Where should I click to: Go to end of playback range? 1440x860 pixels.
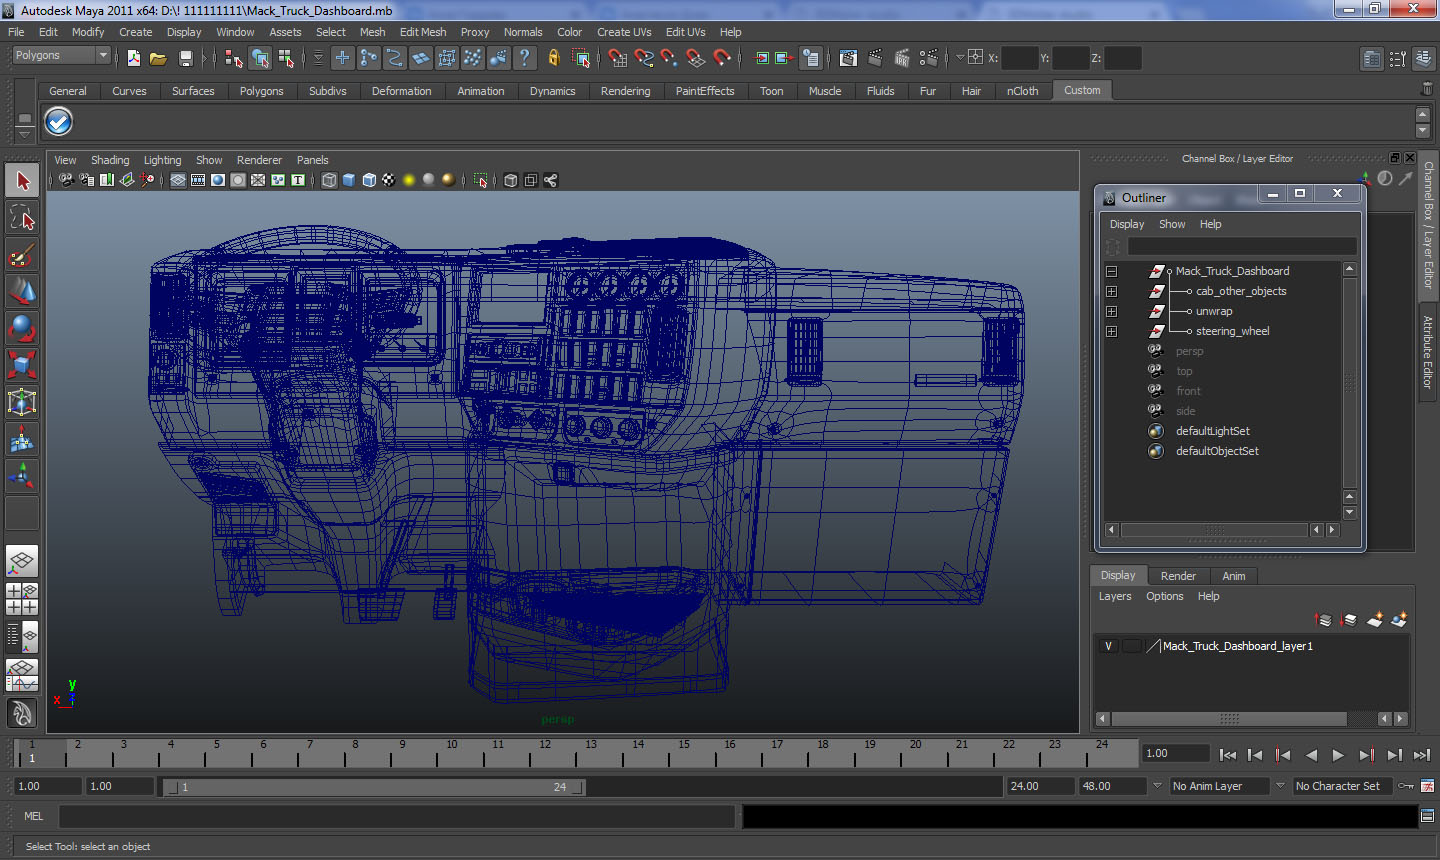point(1421,755)
